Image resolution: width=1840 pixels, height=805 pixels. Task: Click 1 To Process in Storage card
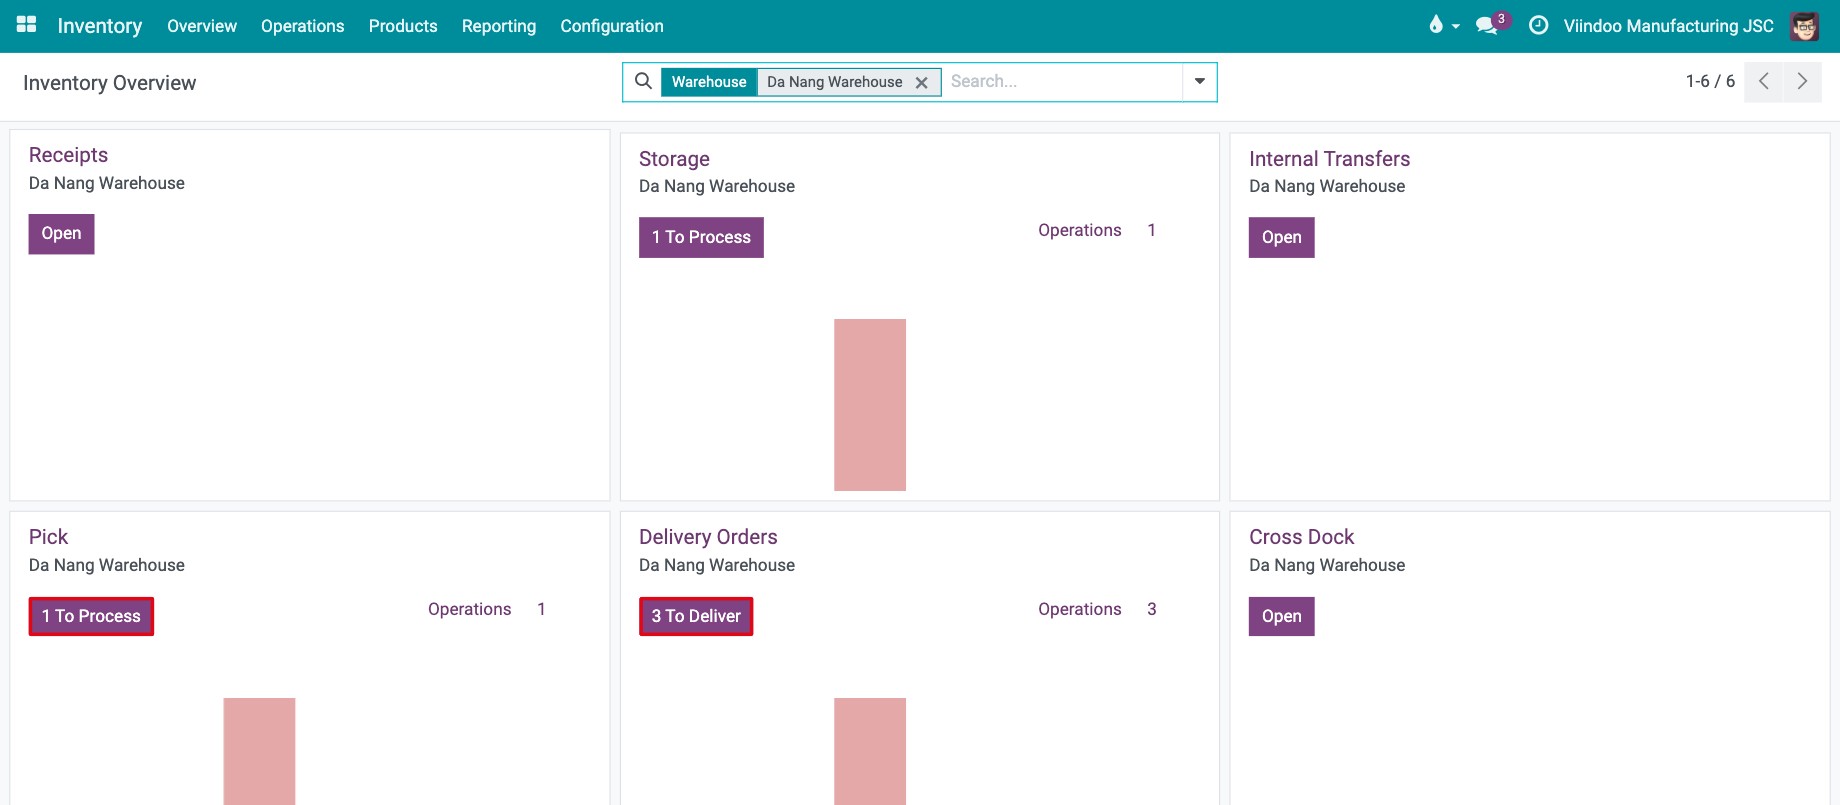(x=701, y=237)
